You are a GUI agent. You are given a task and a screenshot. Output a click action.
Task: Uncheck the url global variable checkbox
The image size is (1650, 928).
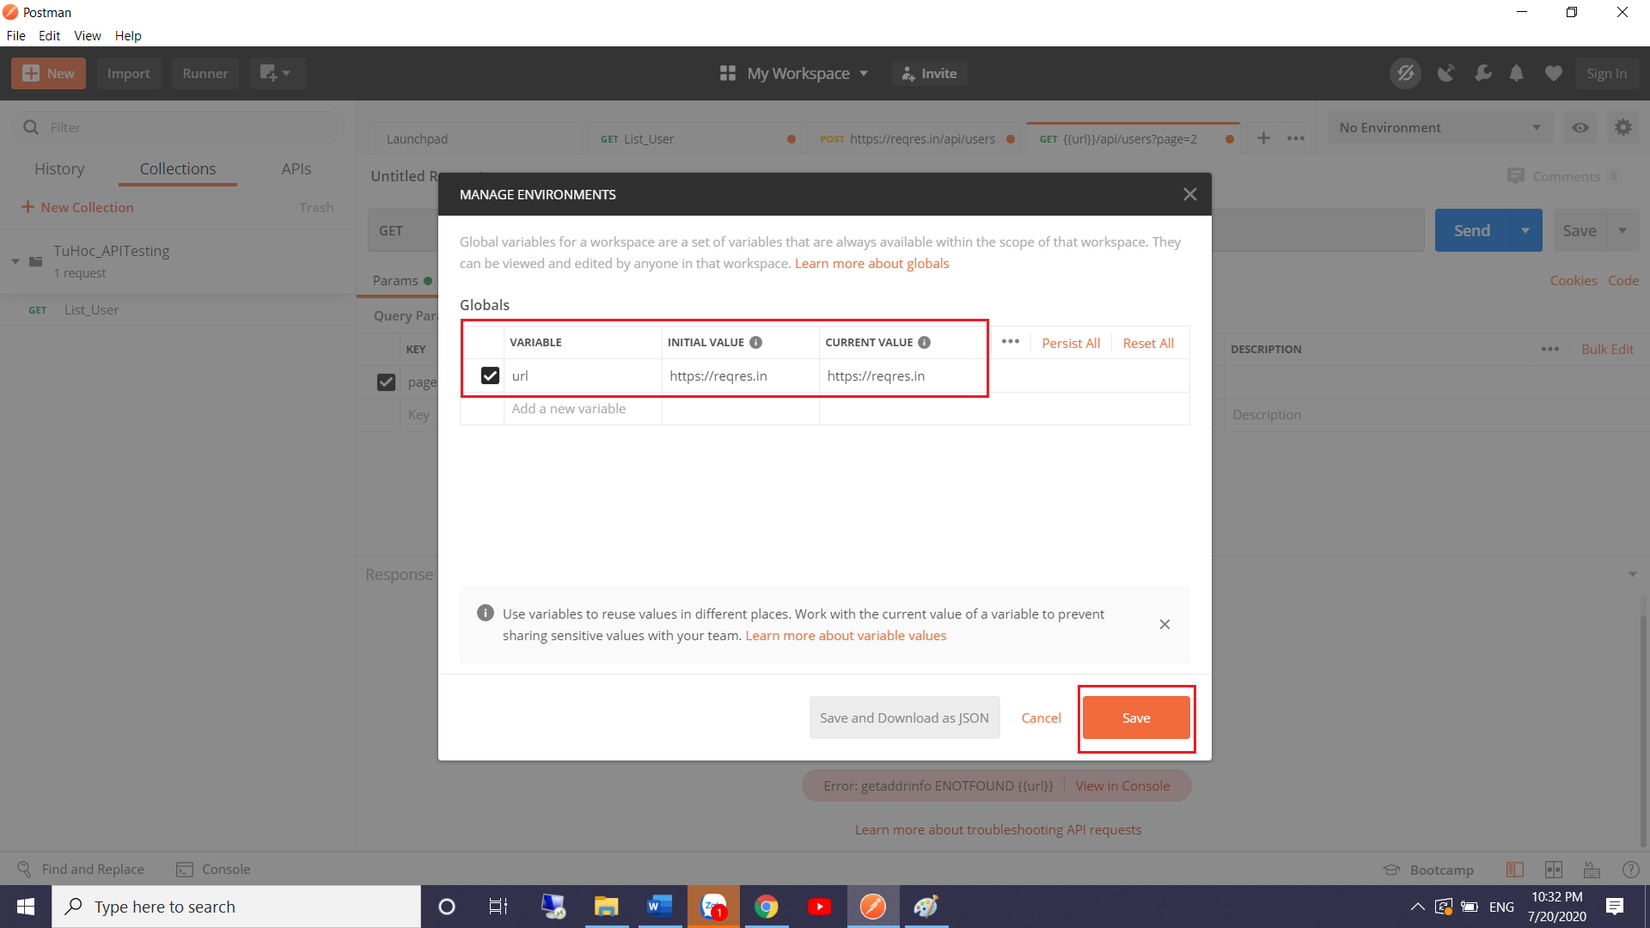tap(490, 376)
